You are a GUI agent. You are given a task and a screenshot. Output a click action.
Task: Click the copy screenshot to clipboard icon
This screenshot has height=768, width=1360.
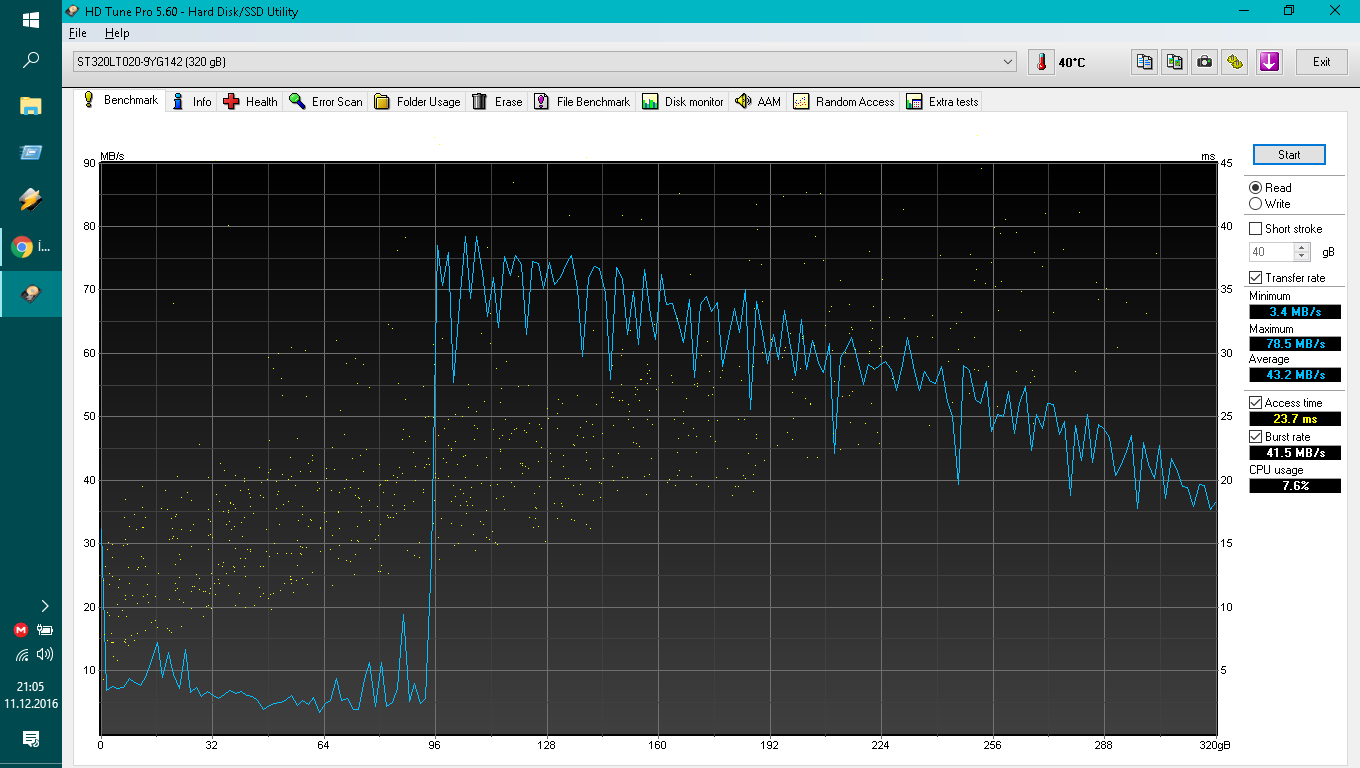[1175, 62]
